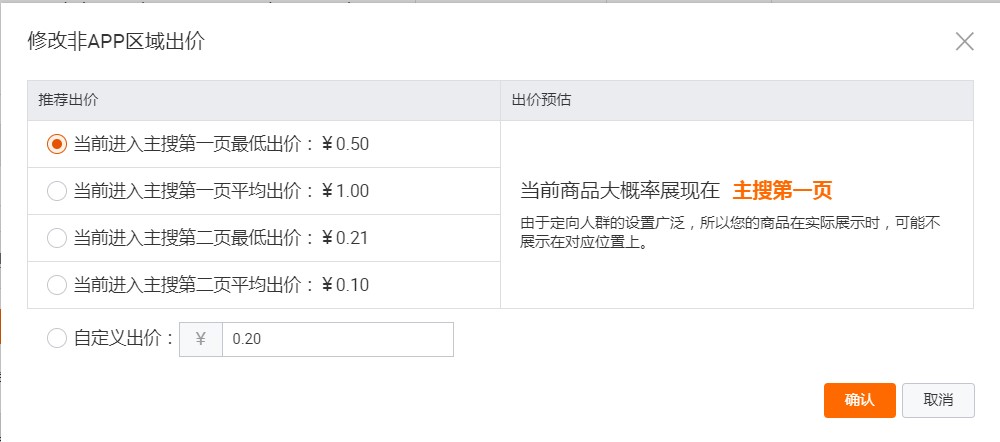The width and height of the screenshot is (1000, 442).
Task: Choose the 主搜第一页平均出价 radio option
Action: (x=57, y=191)
